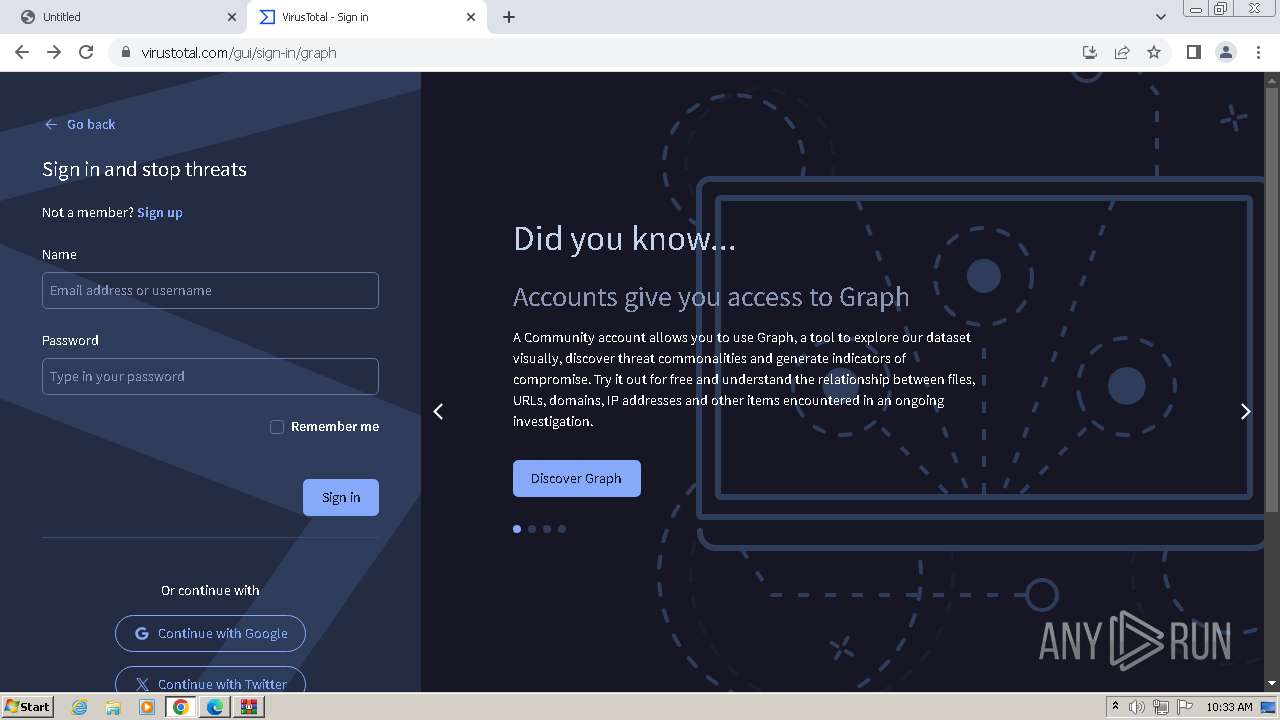Click the Google logo icon
This screenshot has height=720, width=1280.
[142, 633]
